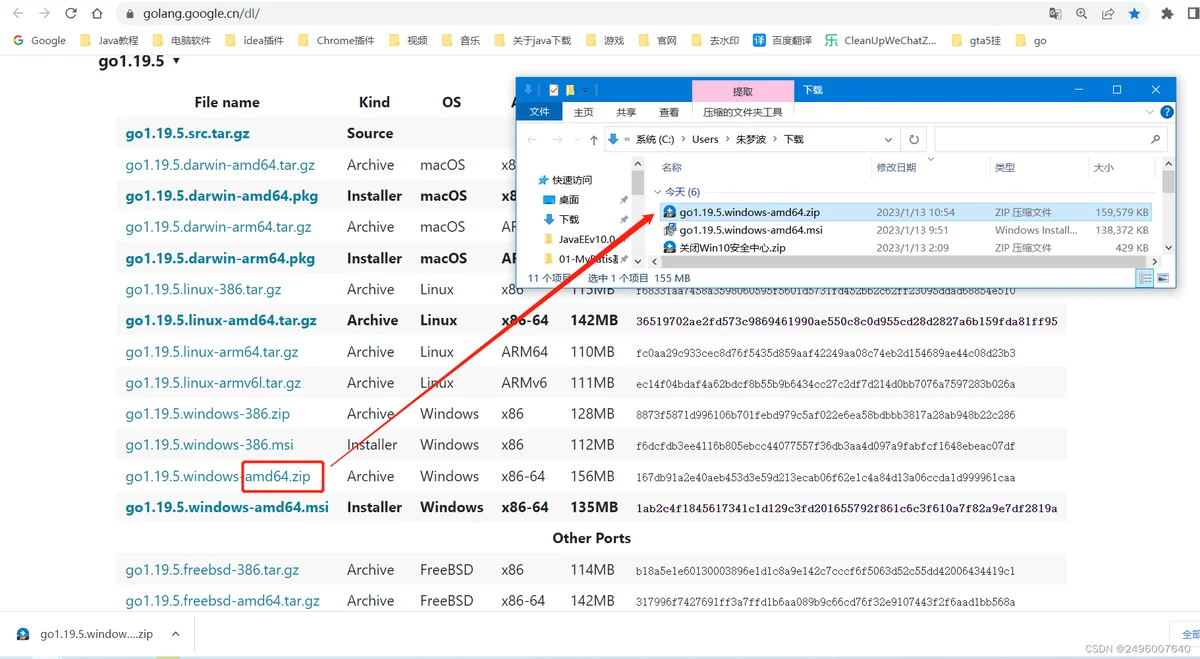Download go1.19.5.linux-arm64.tar.gz
This screenshot has height=659, width=1200.
(x=212, y=352)
